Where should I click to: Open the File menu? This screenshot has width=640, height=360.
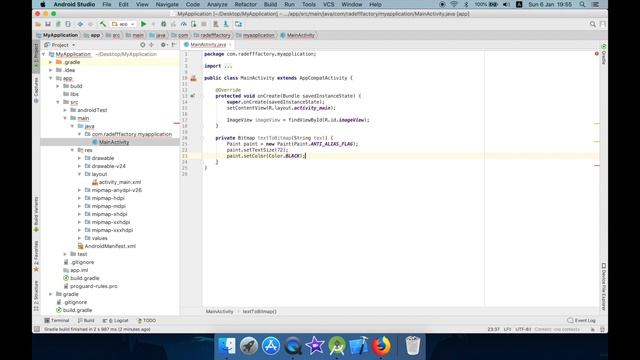pos(107,4)
